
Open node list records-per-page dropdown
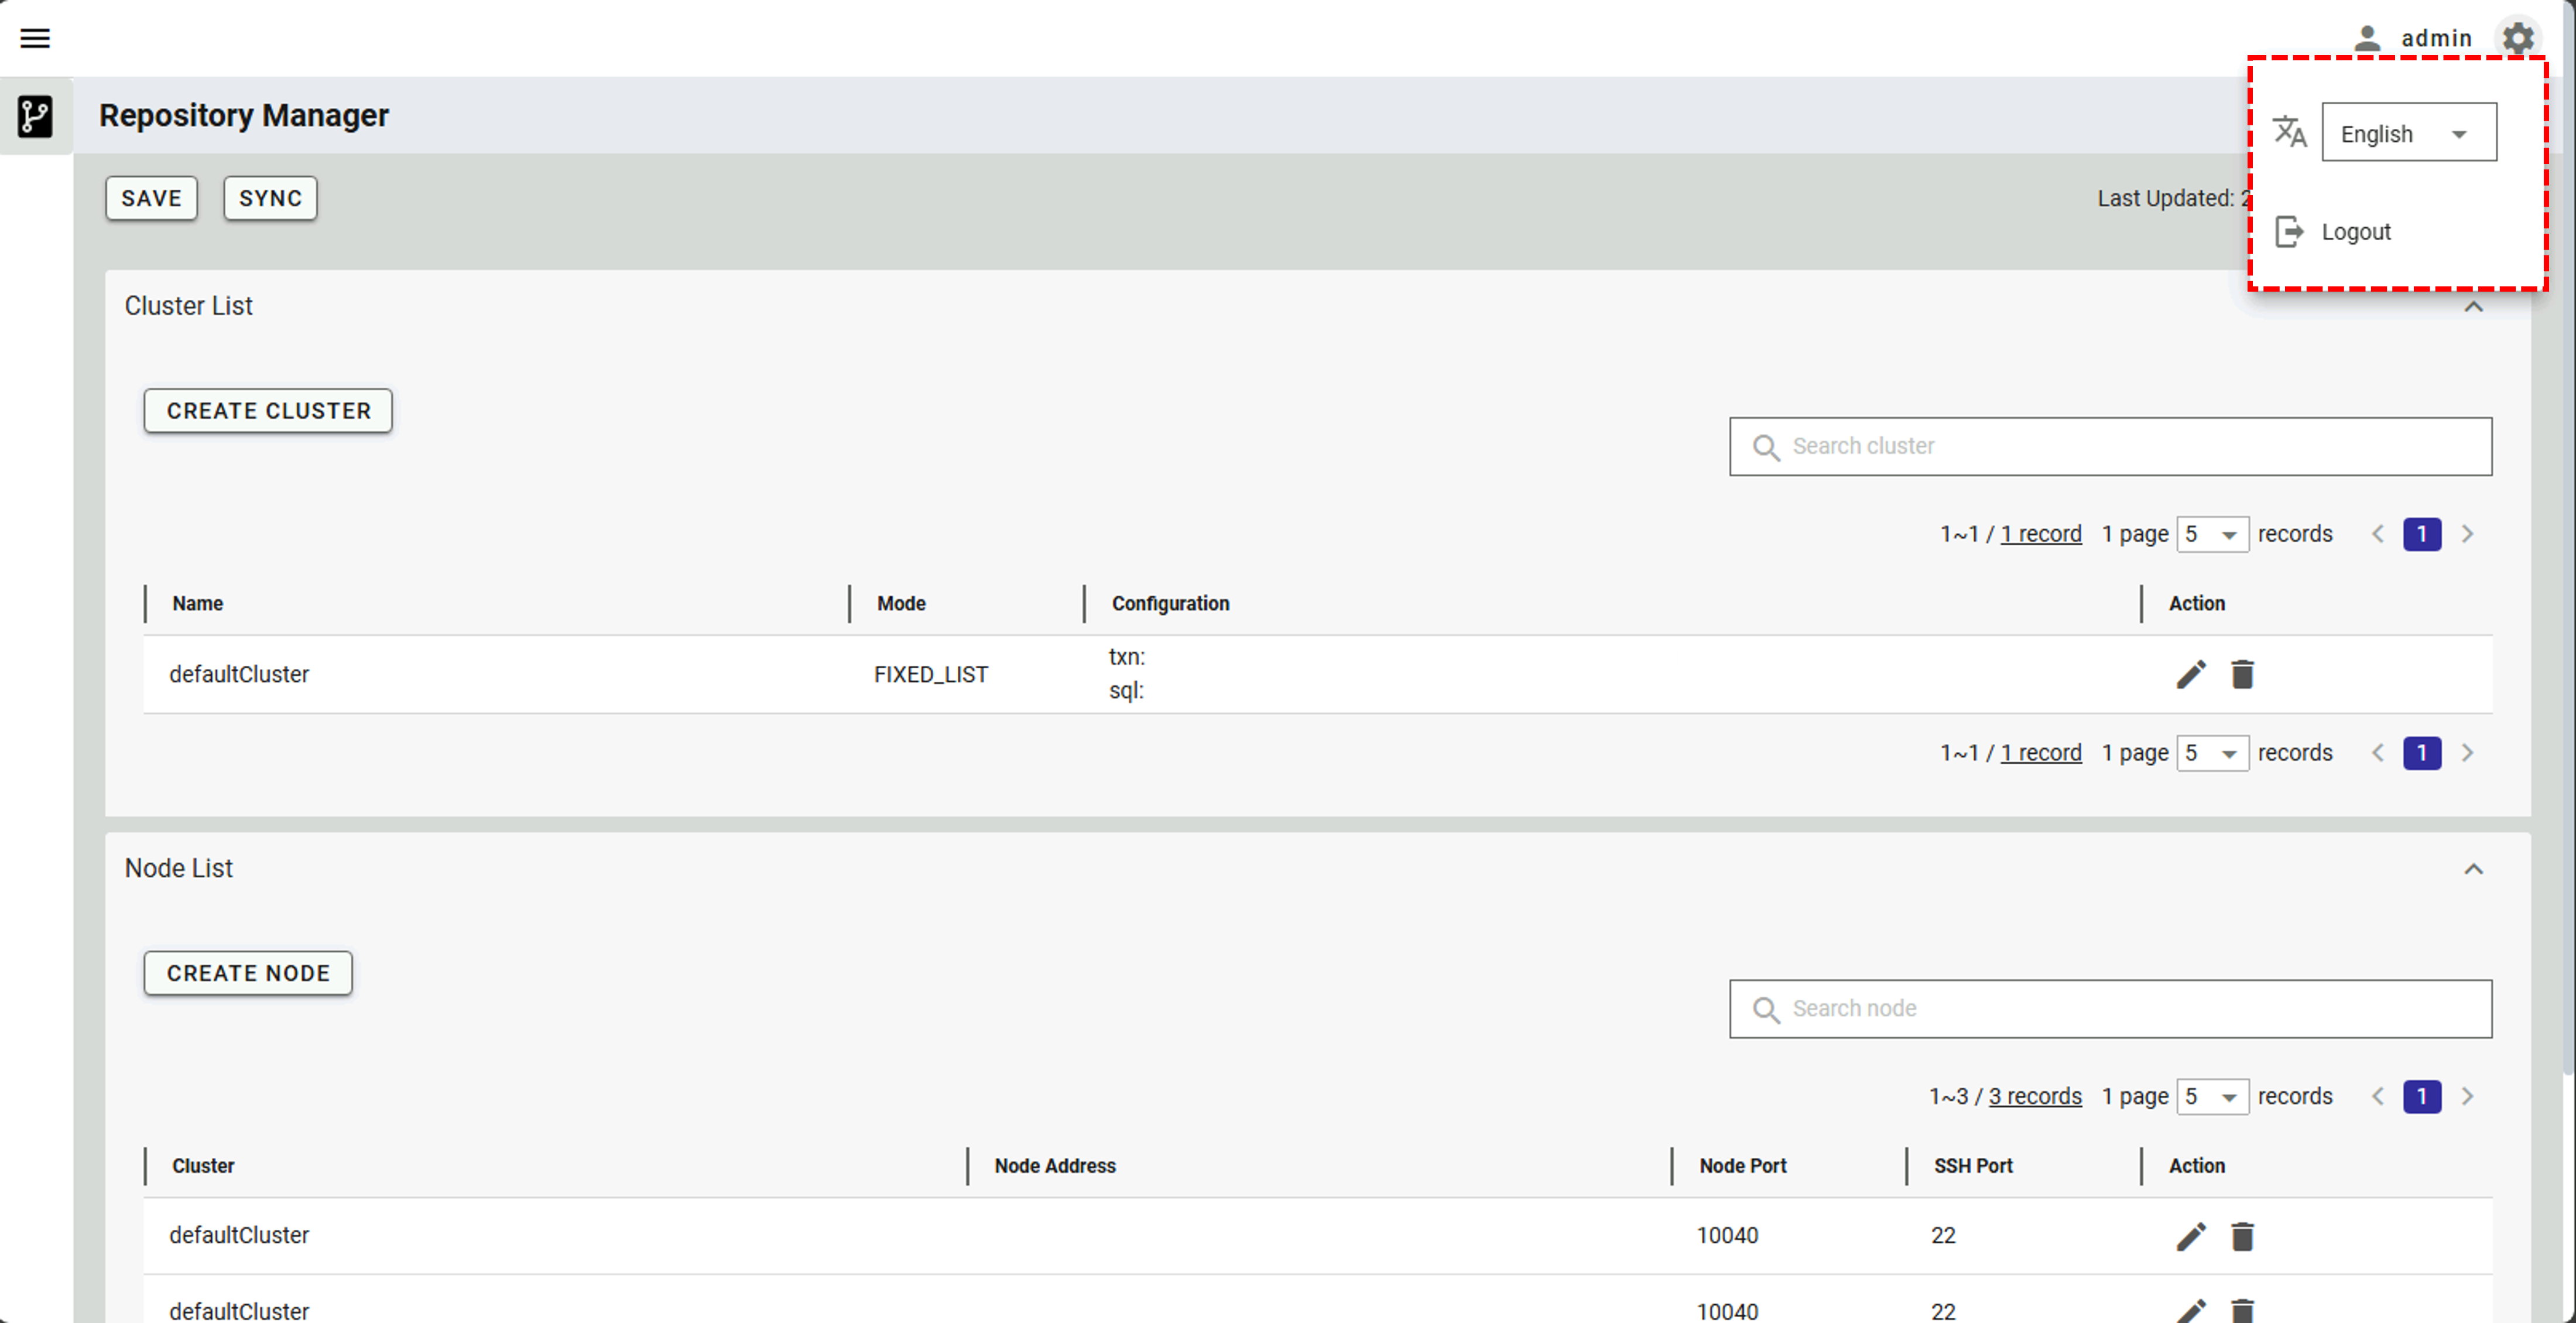pyautogui.click(x=2212, y=1096)
